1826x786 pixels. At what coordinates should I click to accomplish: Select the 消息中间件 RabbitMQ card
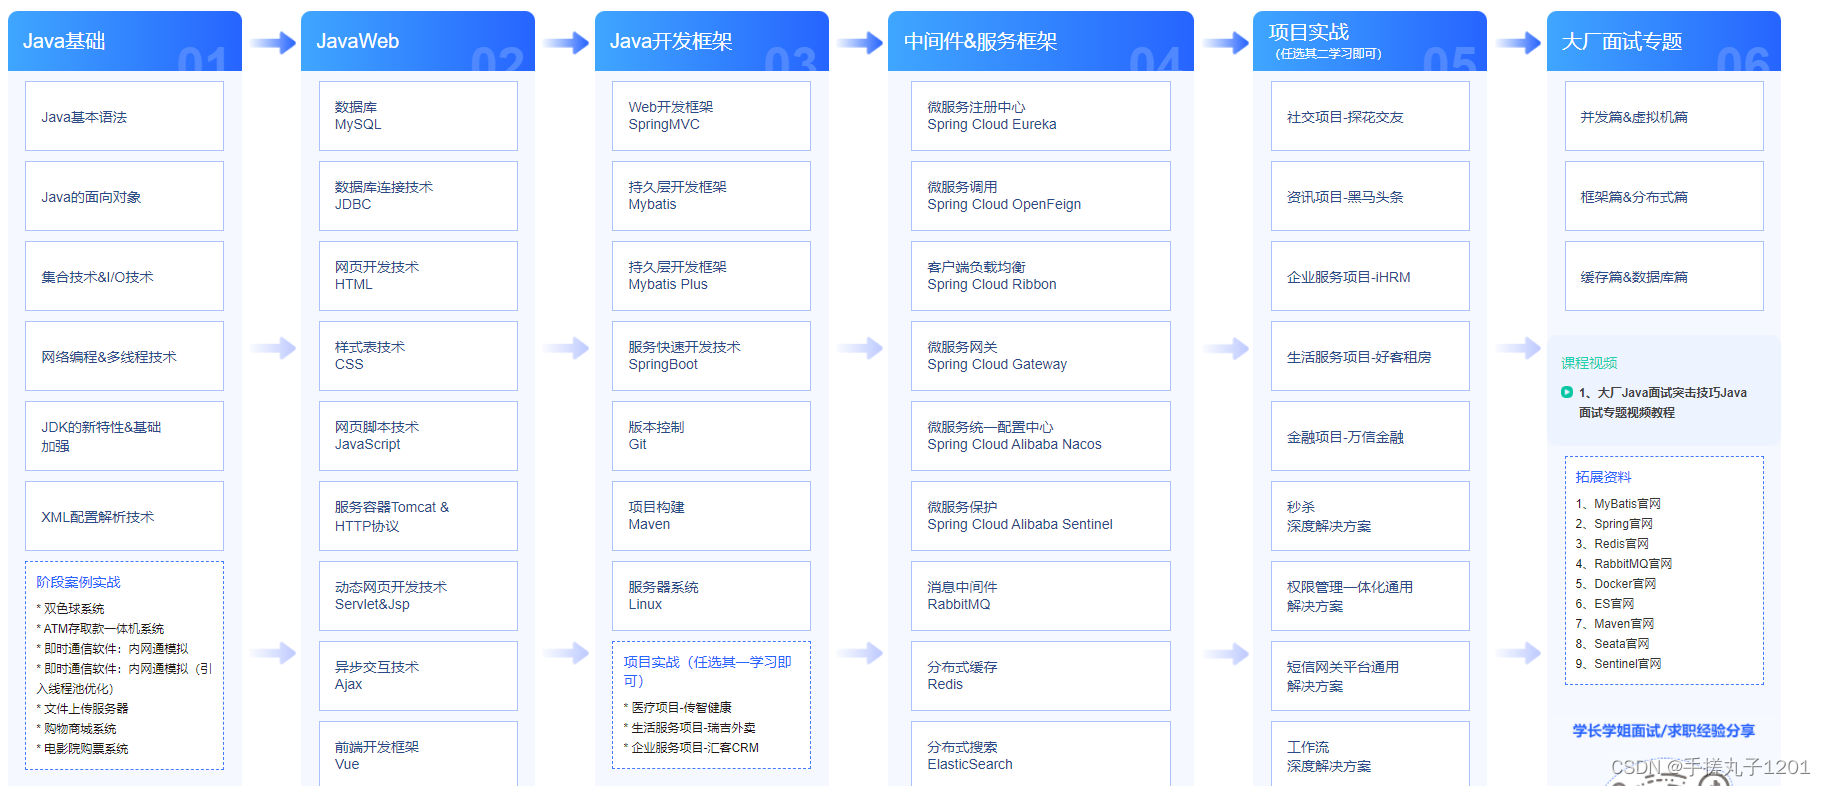pos(1041,596)
